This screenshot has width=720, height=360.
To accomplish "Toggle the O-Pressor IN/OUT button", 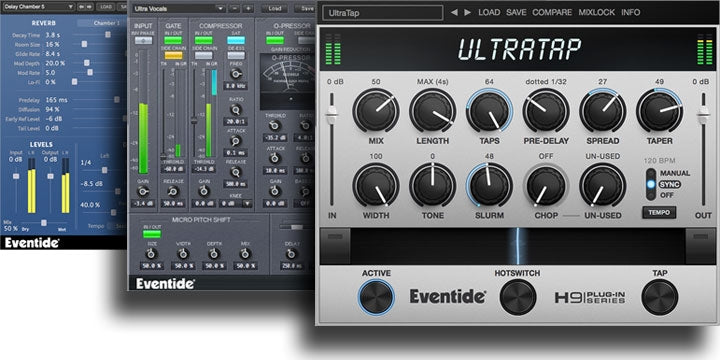I will tap(275, 40).
